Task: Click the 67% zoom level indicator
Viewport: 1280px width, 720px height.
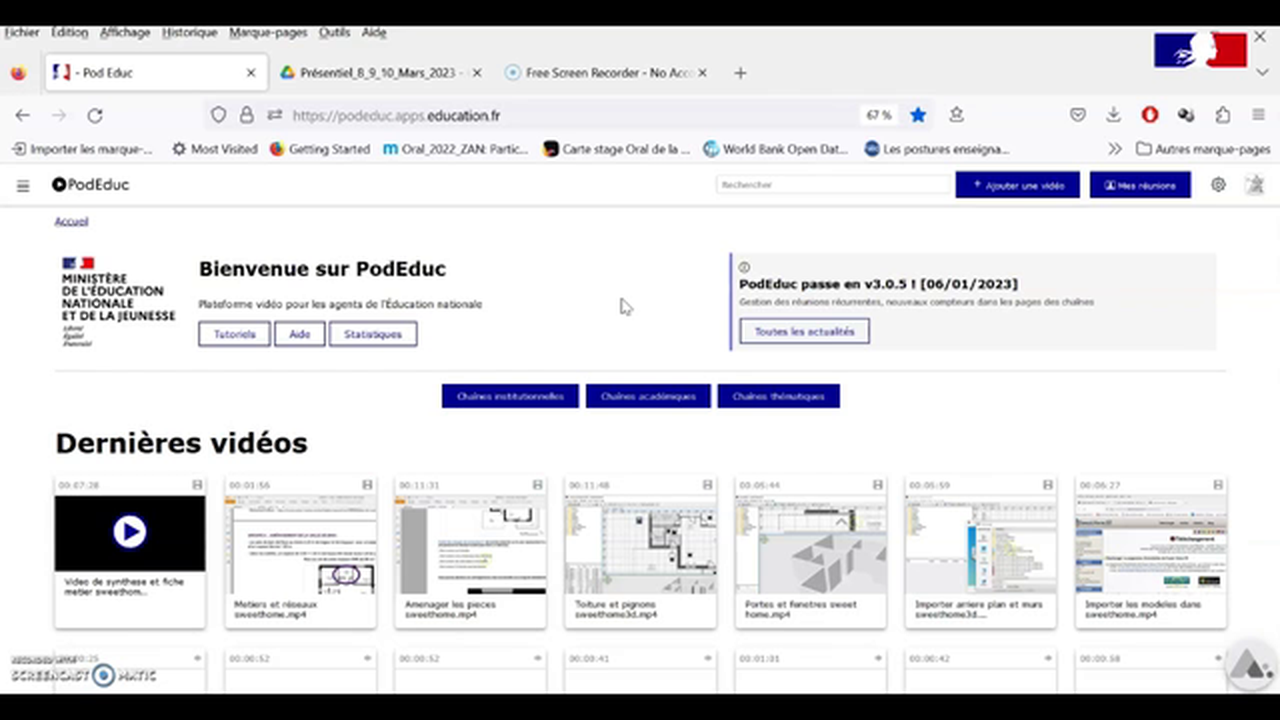Action: (x=879, y=115)
